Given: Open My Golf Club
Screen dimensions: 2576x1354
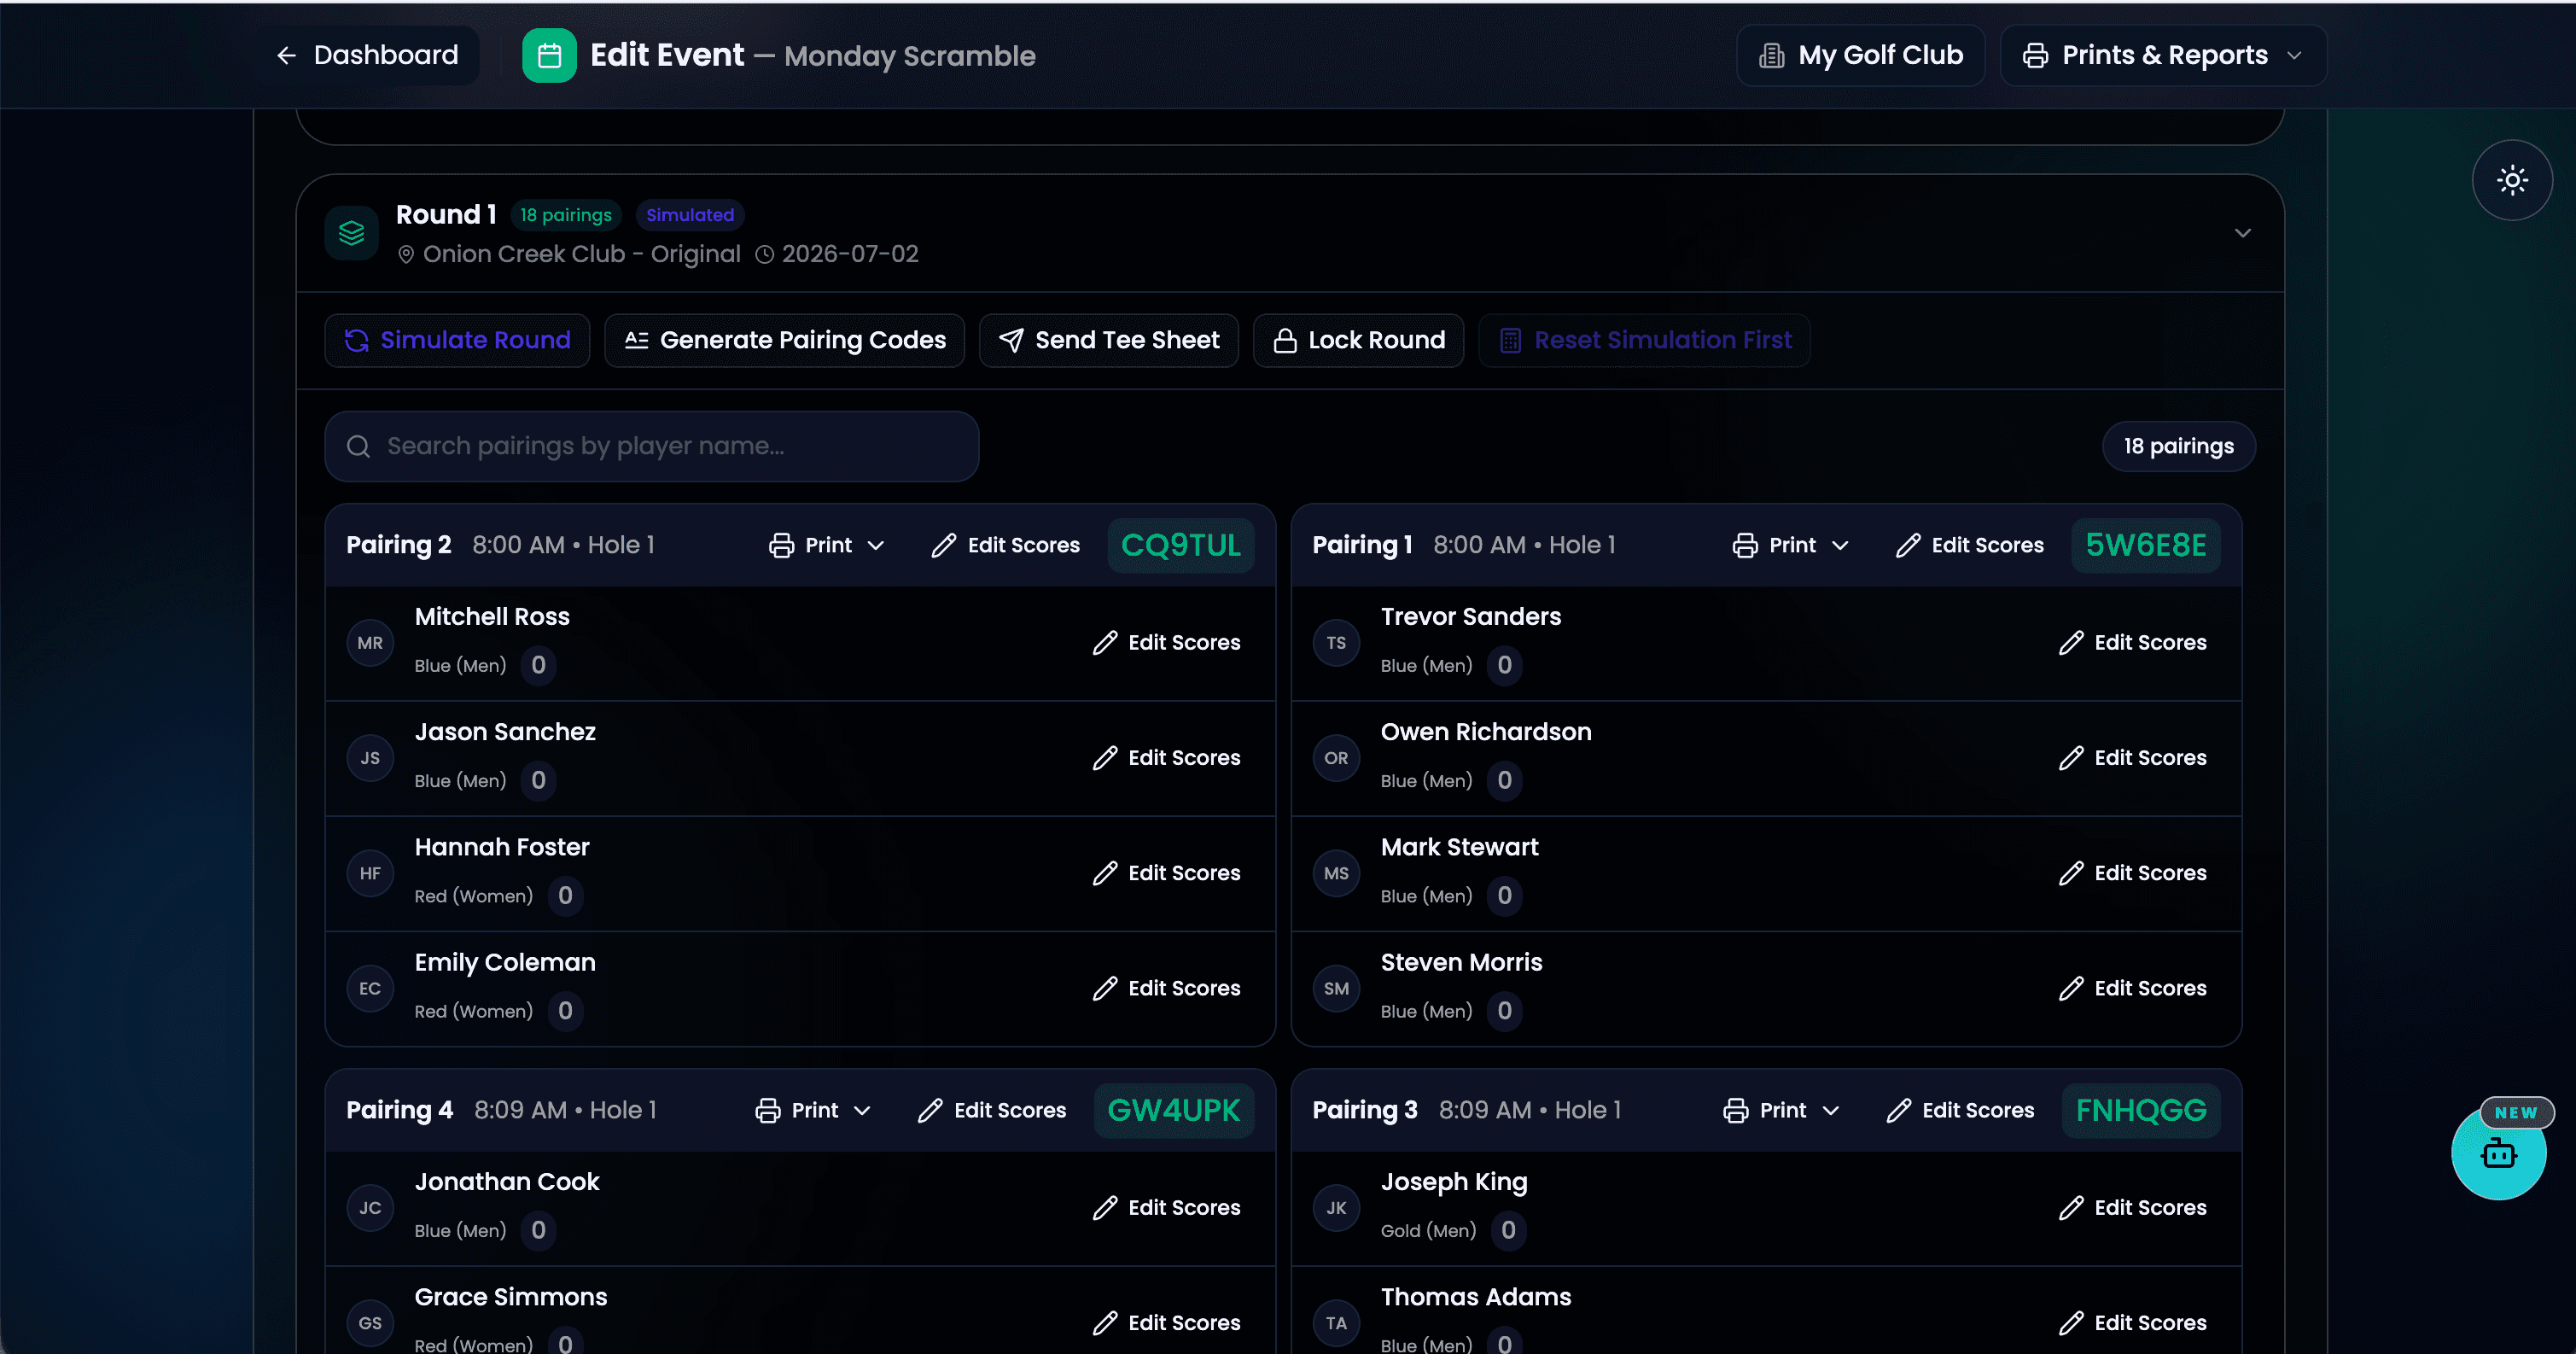Looking at the screenshot, I should click(1860, 55).
